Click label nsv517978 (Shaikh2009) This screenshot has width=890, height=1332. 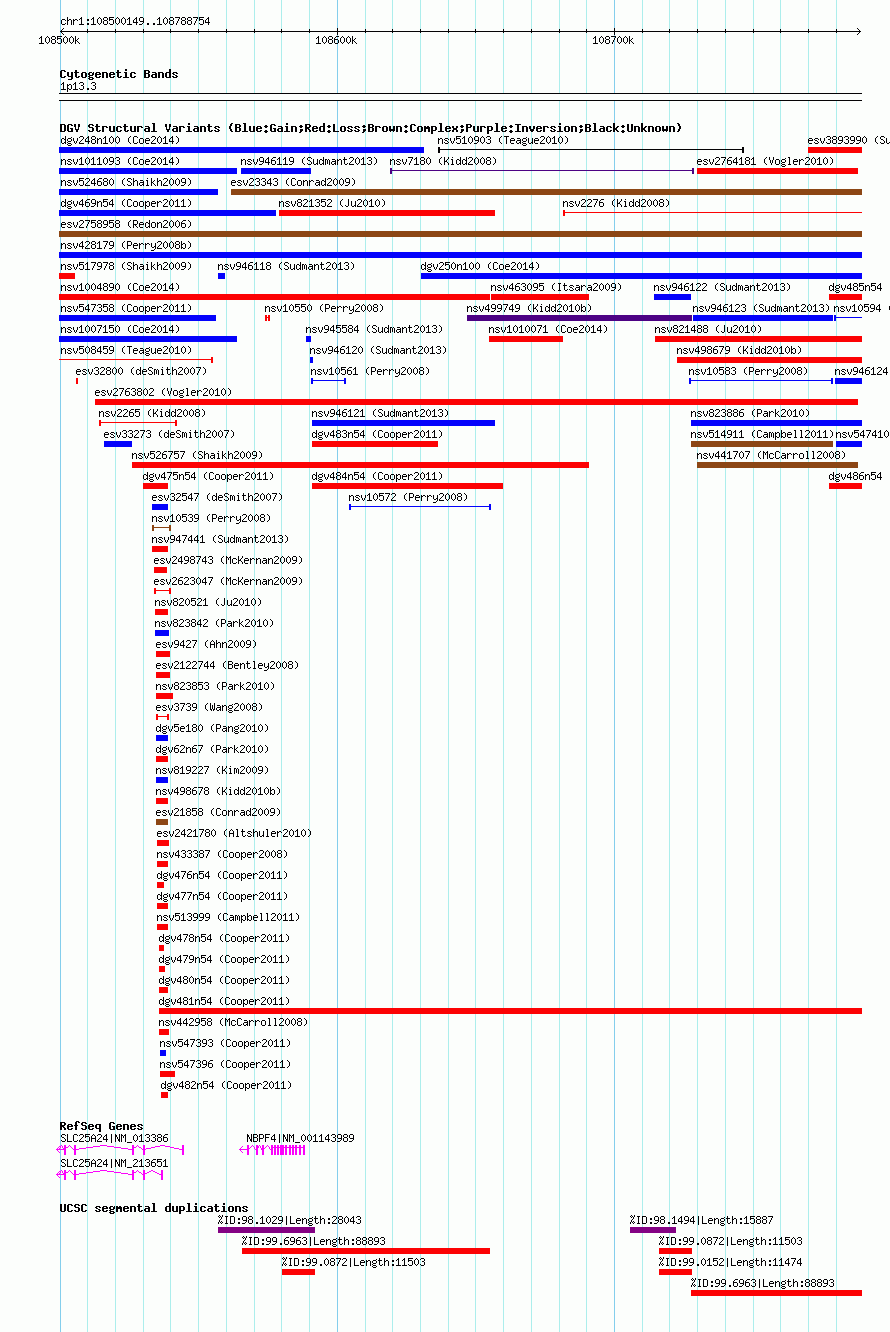[x=126, y=266]
